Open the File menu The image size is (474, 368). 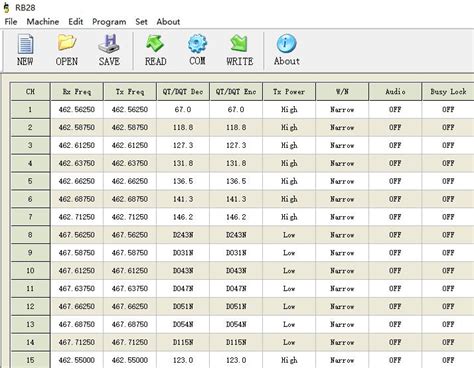(11, 22)
